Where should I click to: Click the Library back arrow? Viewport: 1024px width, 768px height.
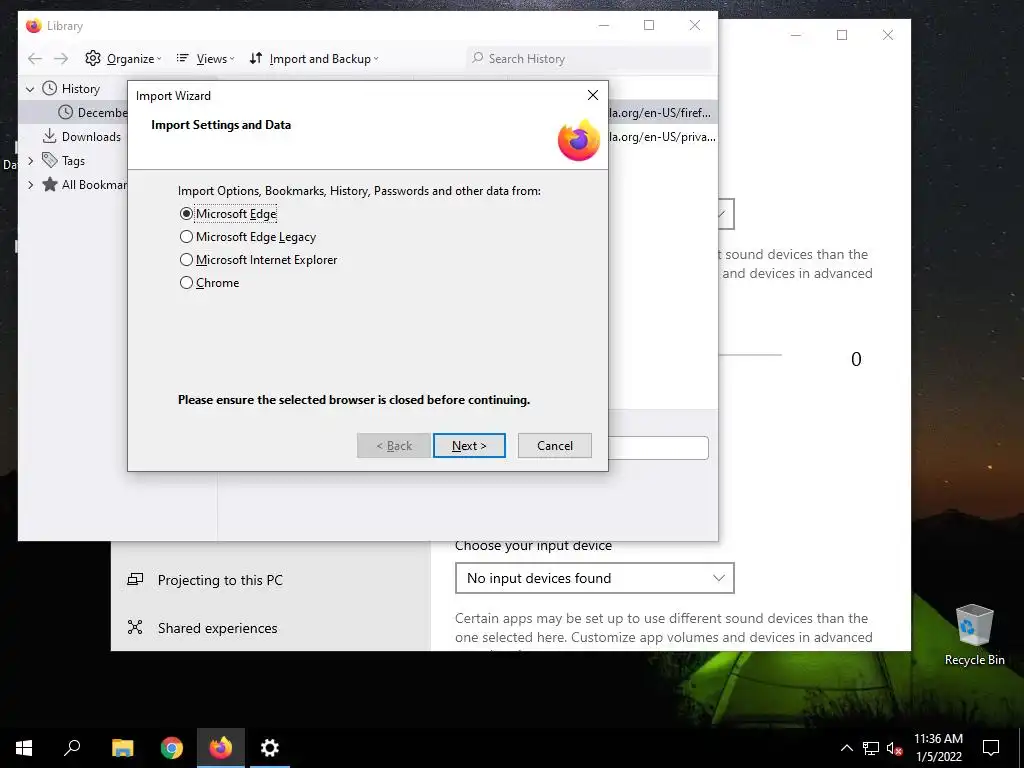click(x=35, y=59)
